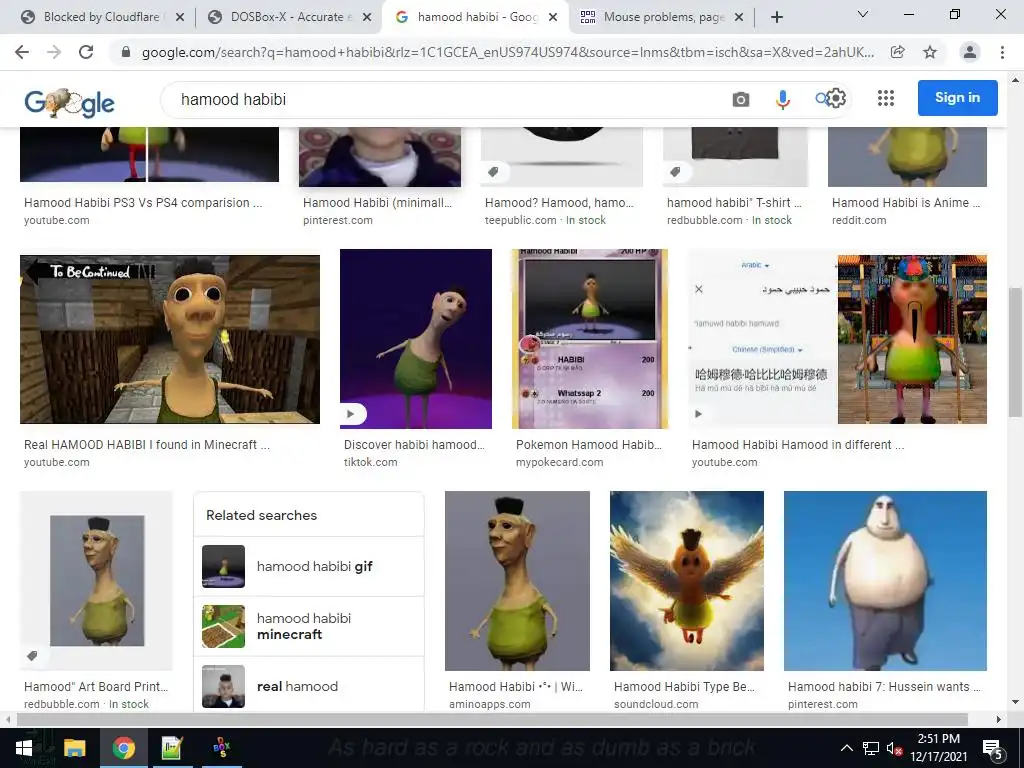Switch to Blocked by Cloudflare tab
1024x768 pixels.
[101, 17]
